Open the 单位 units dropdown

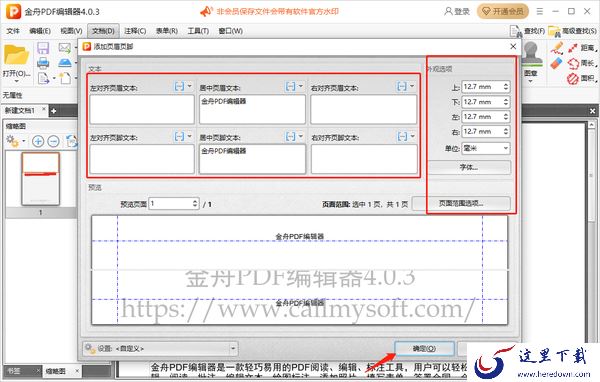pos(486,148)
